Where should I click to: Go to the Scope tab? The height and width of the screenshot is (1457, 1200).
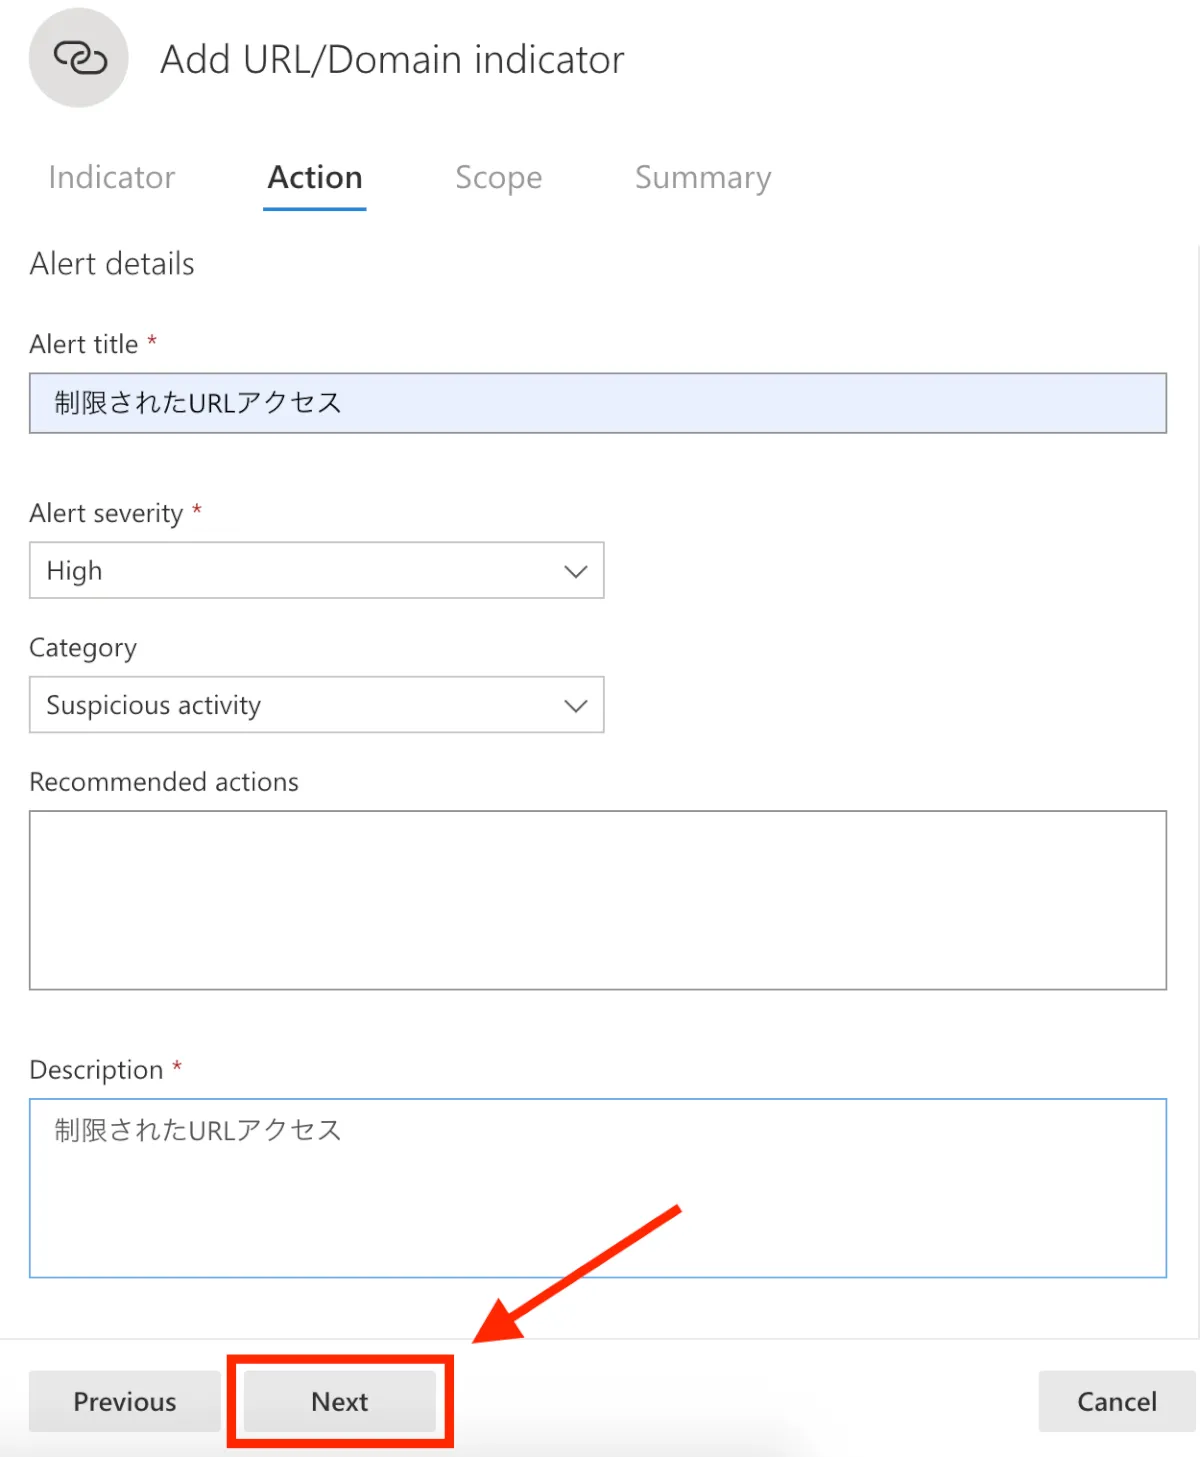pos(498,177)
